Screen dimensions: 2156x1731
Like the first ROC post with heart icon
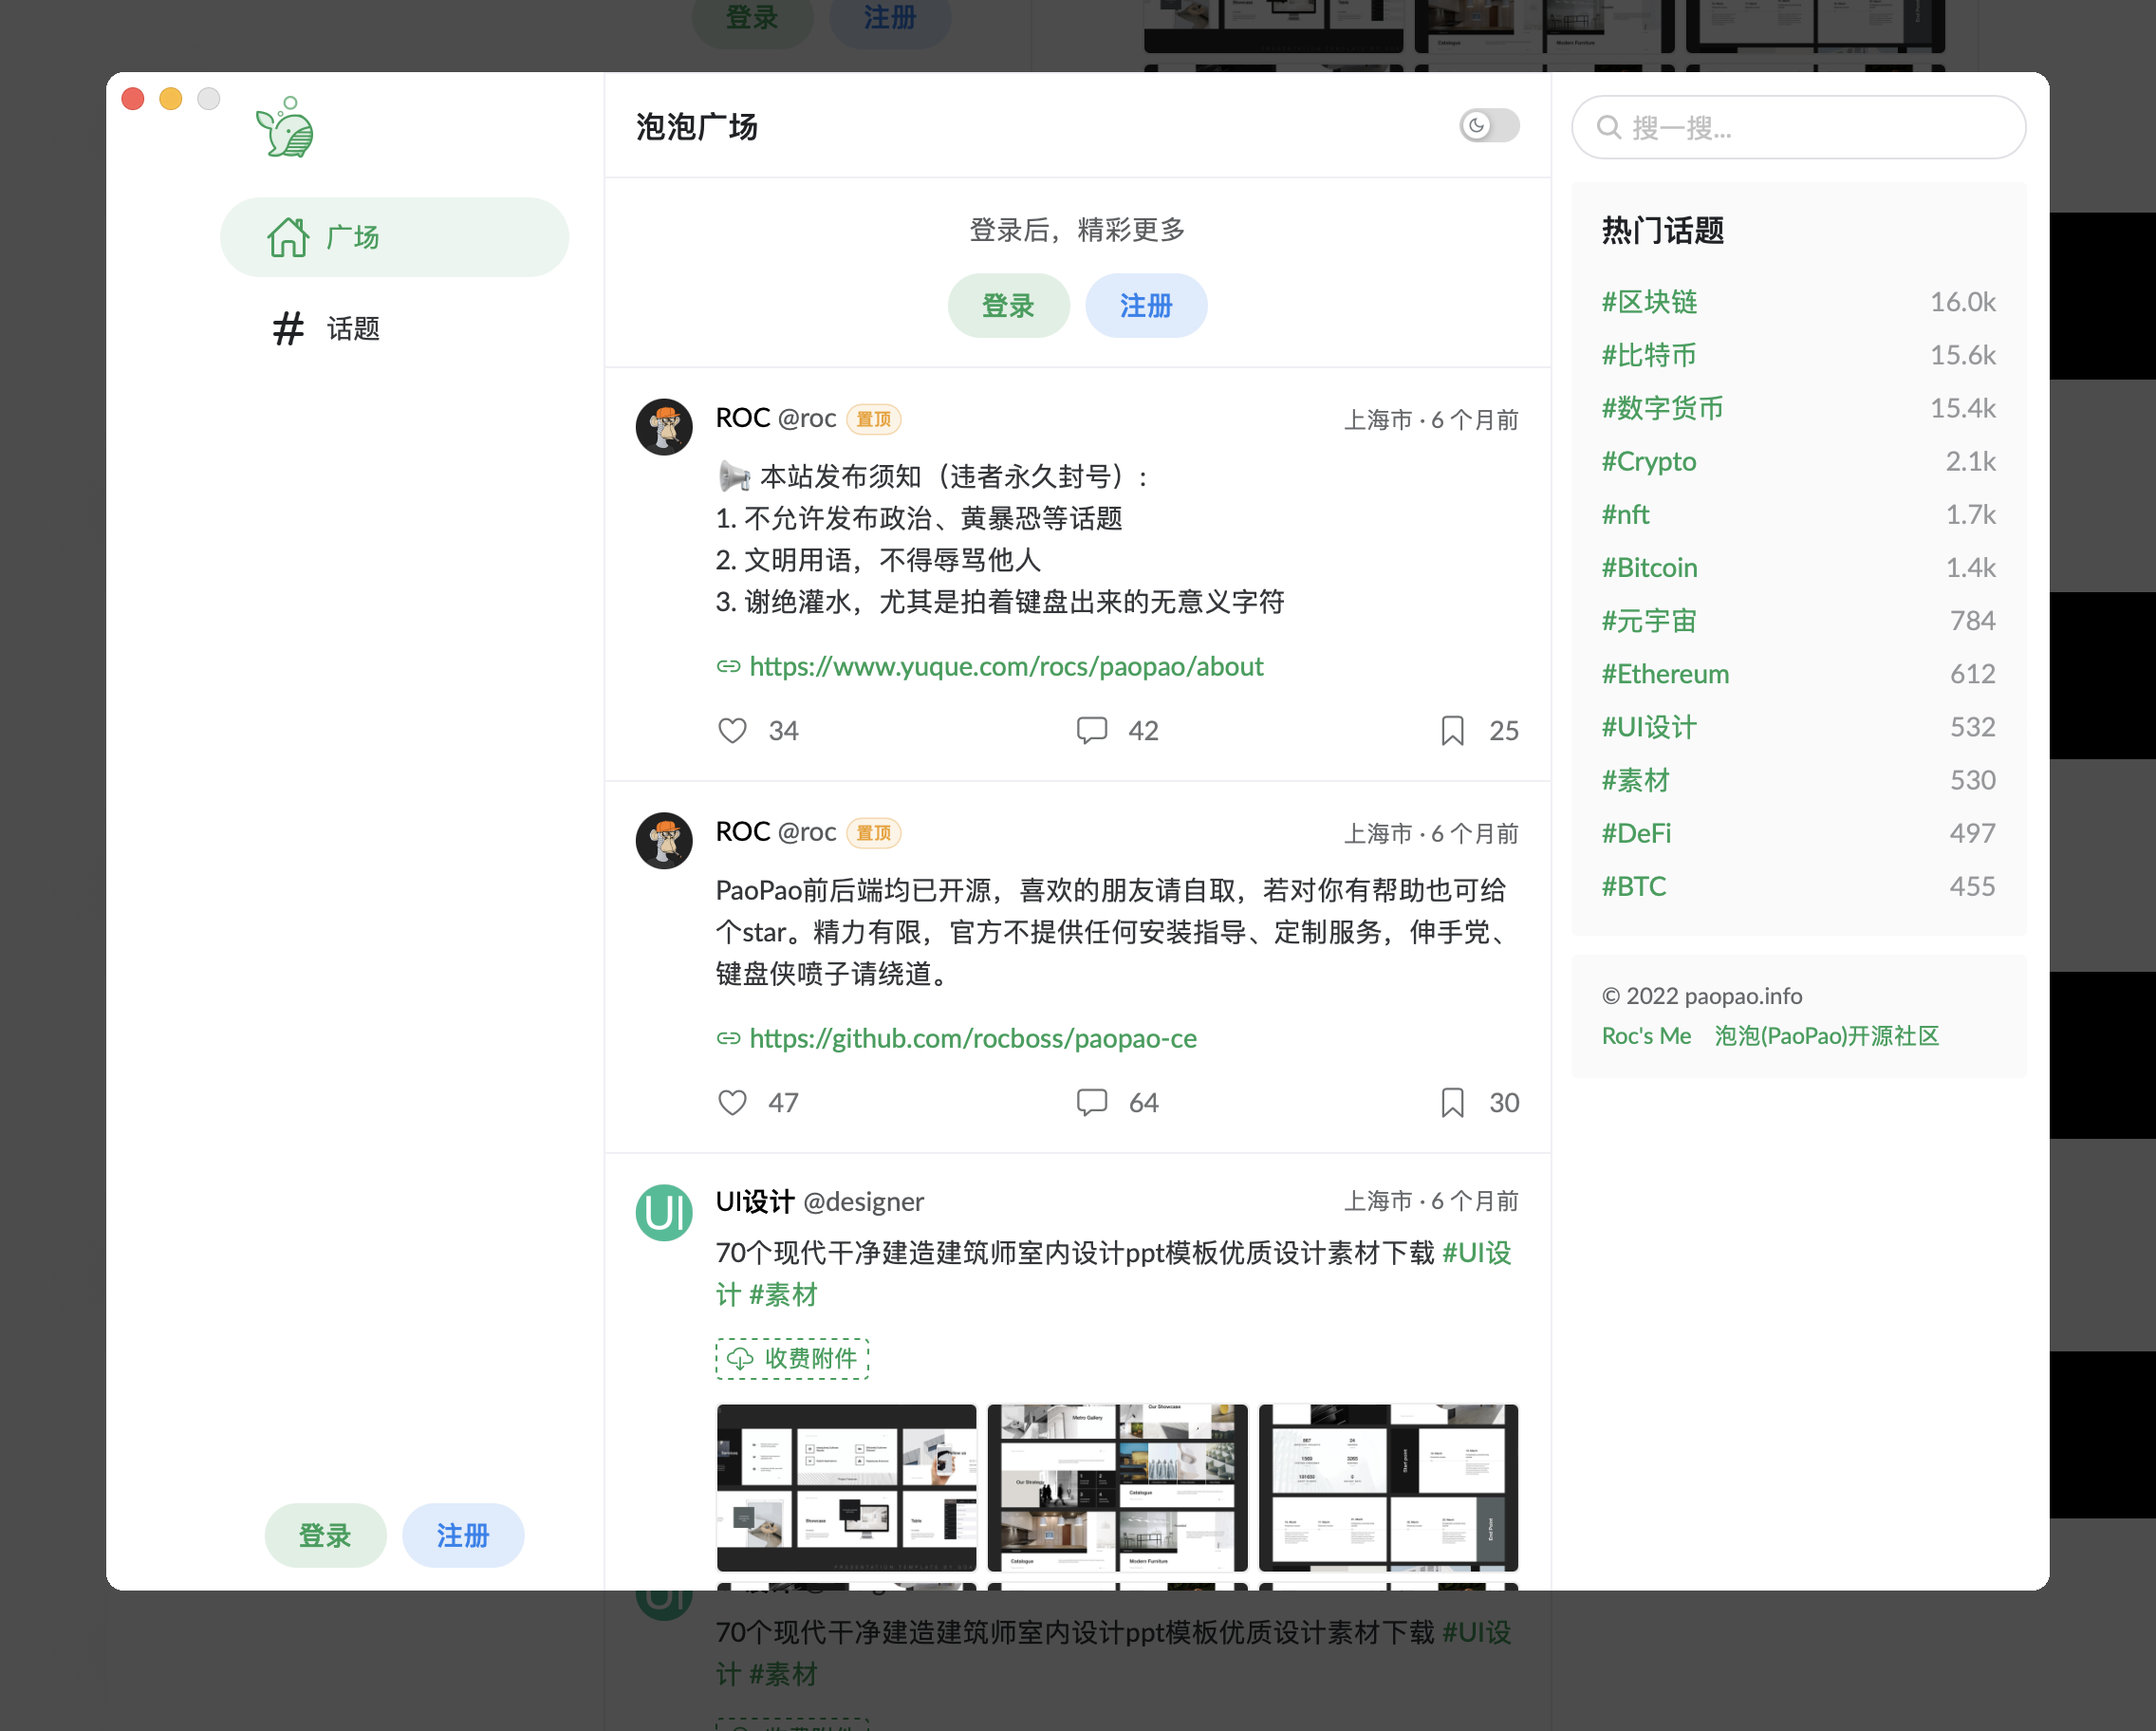[x=732, y=731]
